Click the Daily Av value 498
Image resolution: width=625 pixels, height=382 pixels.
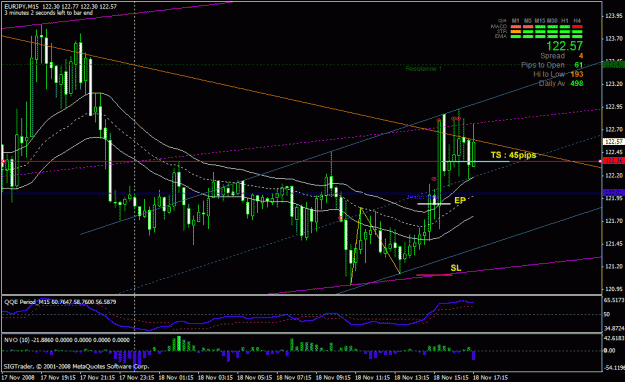click(576, 83)
